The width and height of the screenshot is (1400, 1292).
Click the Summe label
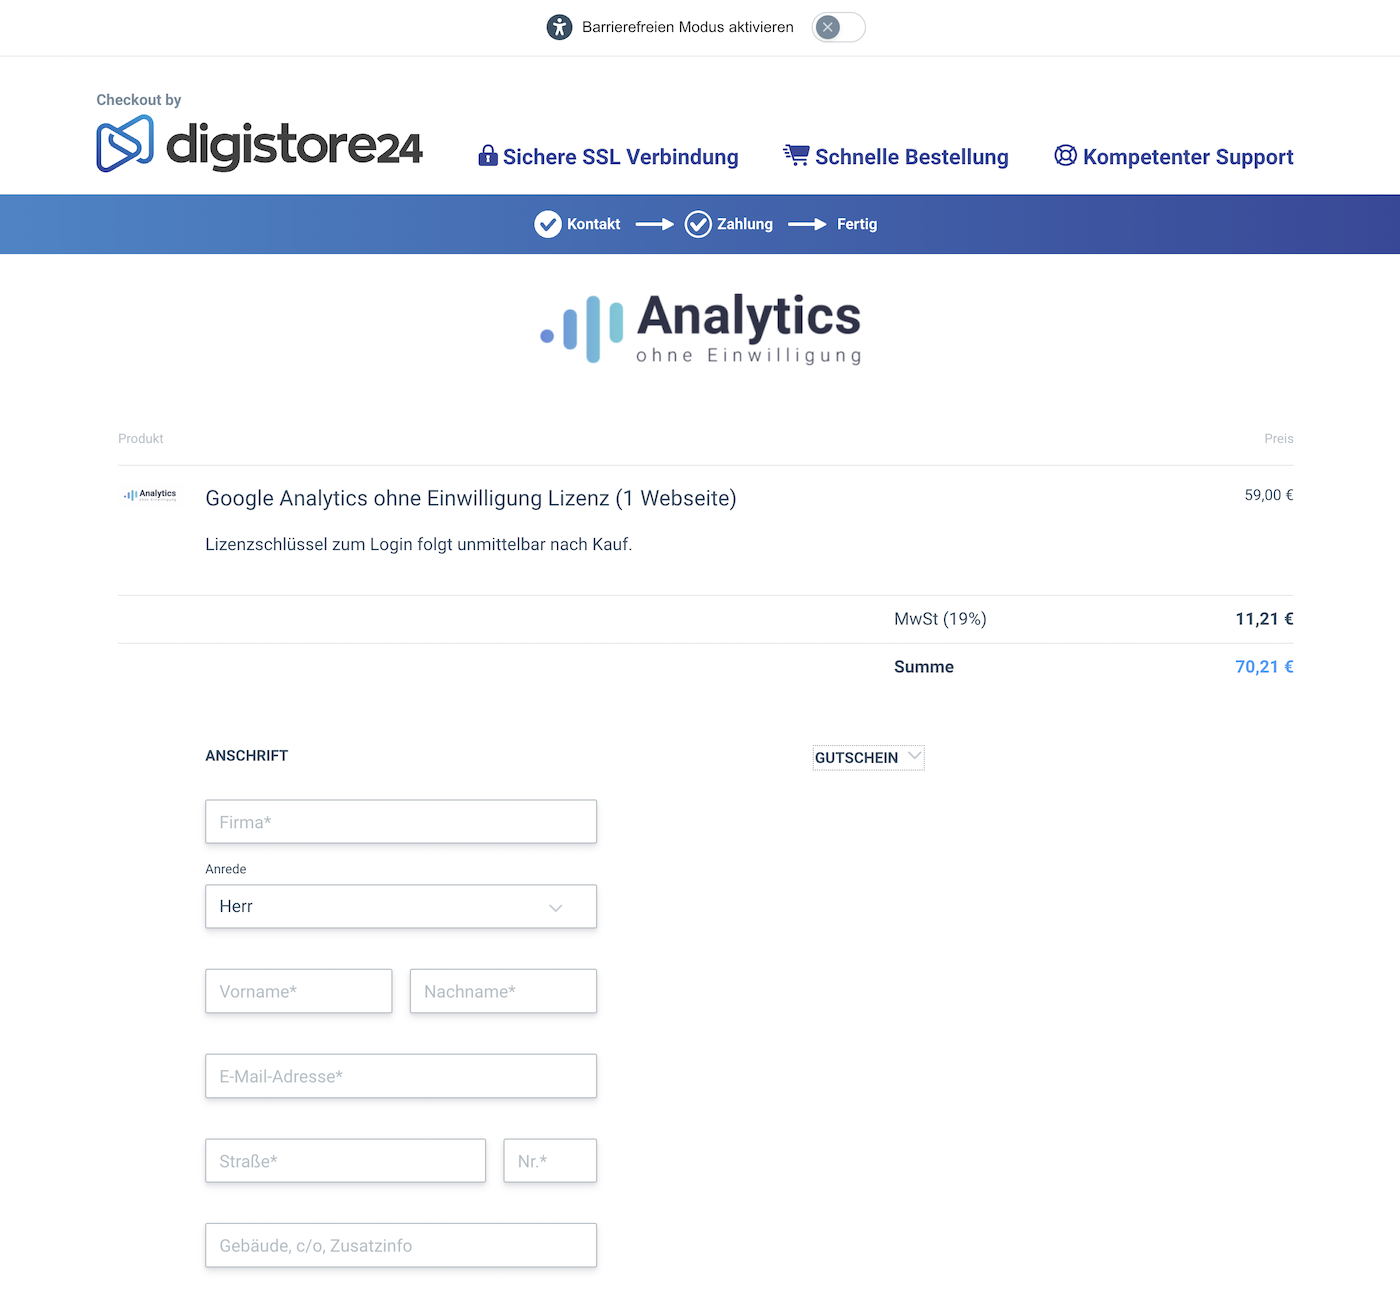pos(924,667)
